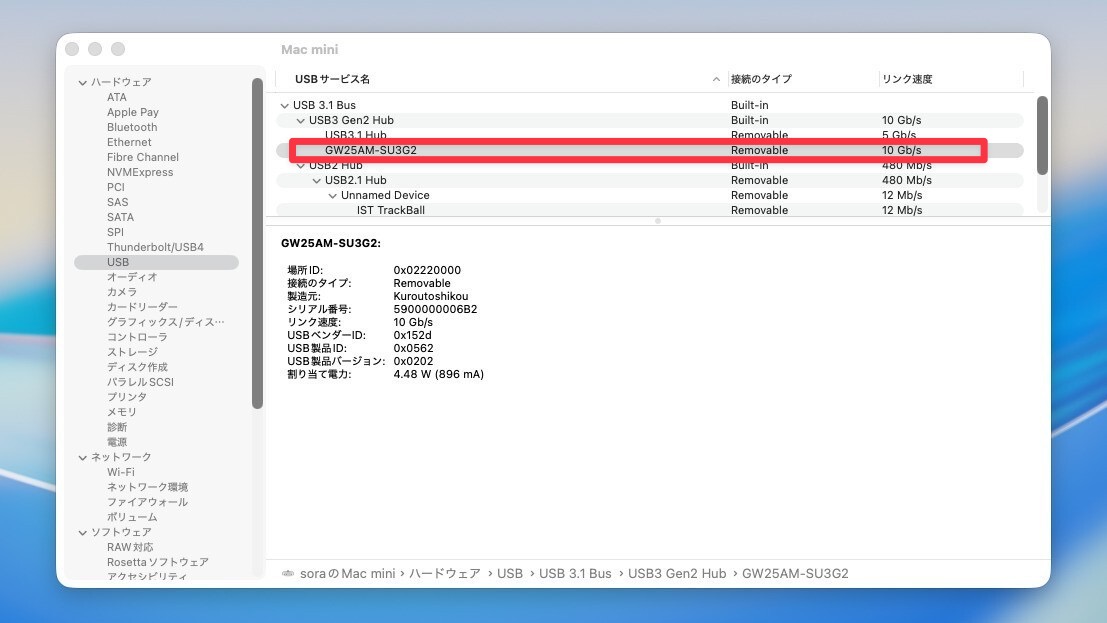Select Apple Pay in the sidebar
Image resolution: width=1107 pixels, height=623 pixels.
coord(133,112)
